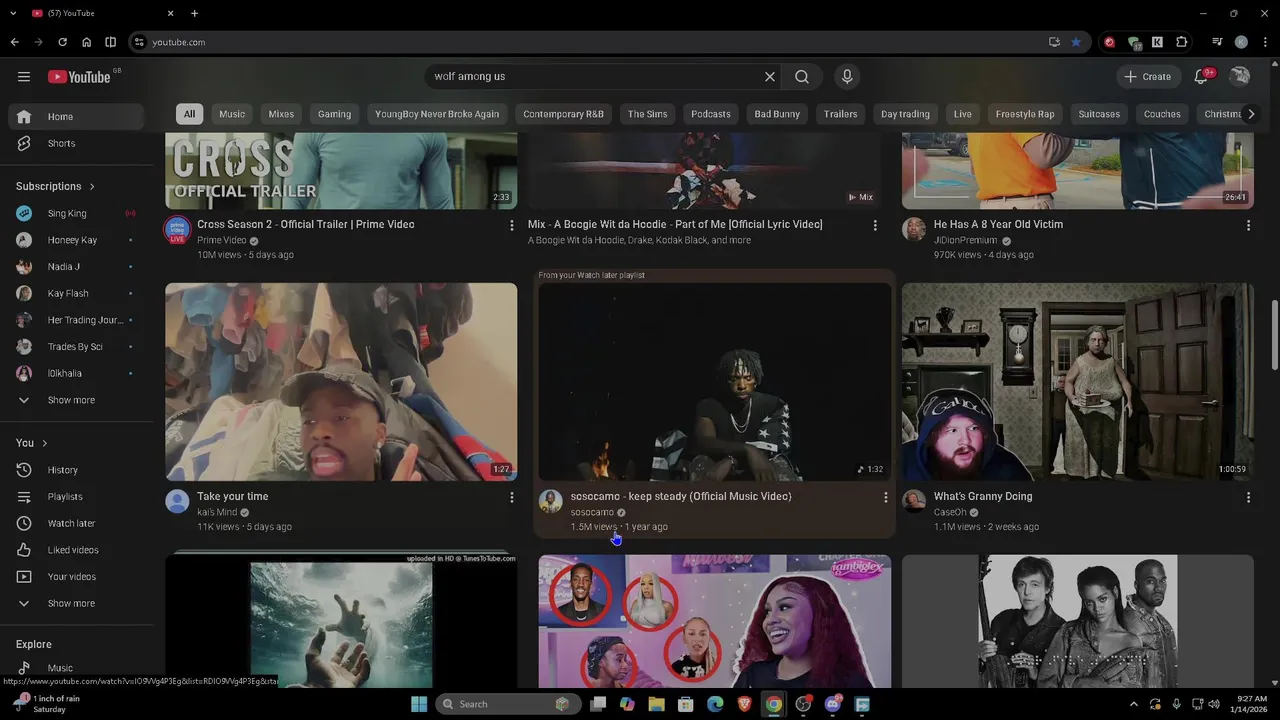The height and width of the screenshot is (720, 1280).
Task: Select the Freestyle Rap chip
Action: click(x=1025, y=114)
